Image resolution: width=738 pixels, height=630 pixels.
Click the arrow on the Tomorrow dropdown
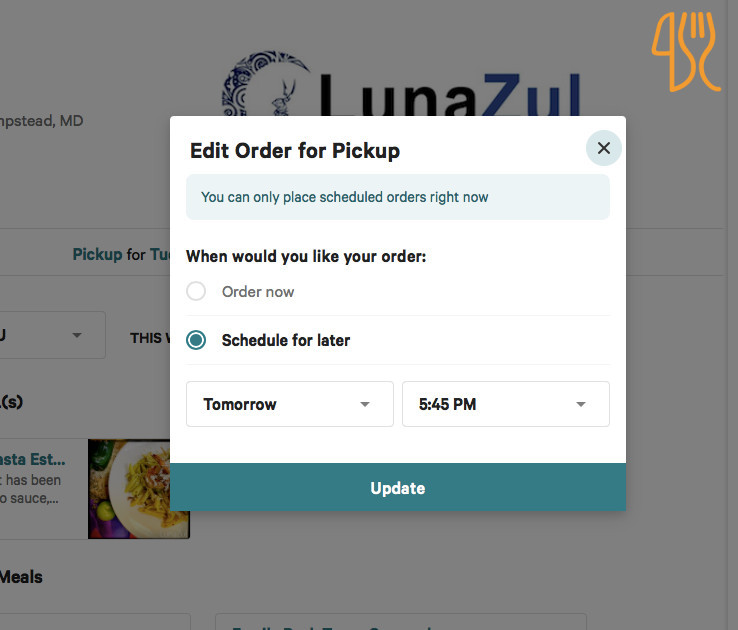365,404
